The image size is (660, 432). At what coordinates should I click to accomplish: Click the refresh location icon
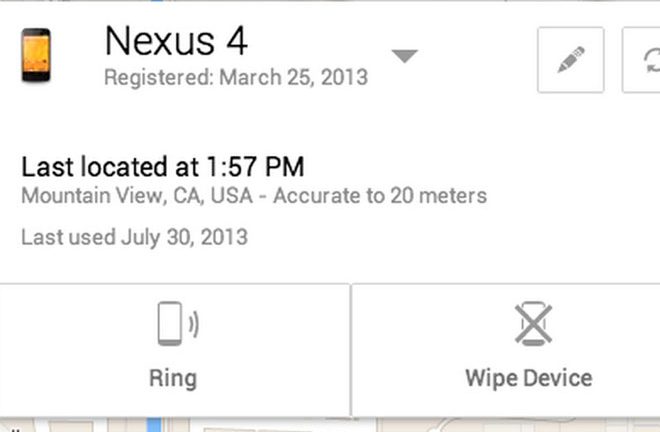coord(641,60)
